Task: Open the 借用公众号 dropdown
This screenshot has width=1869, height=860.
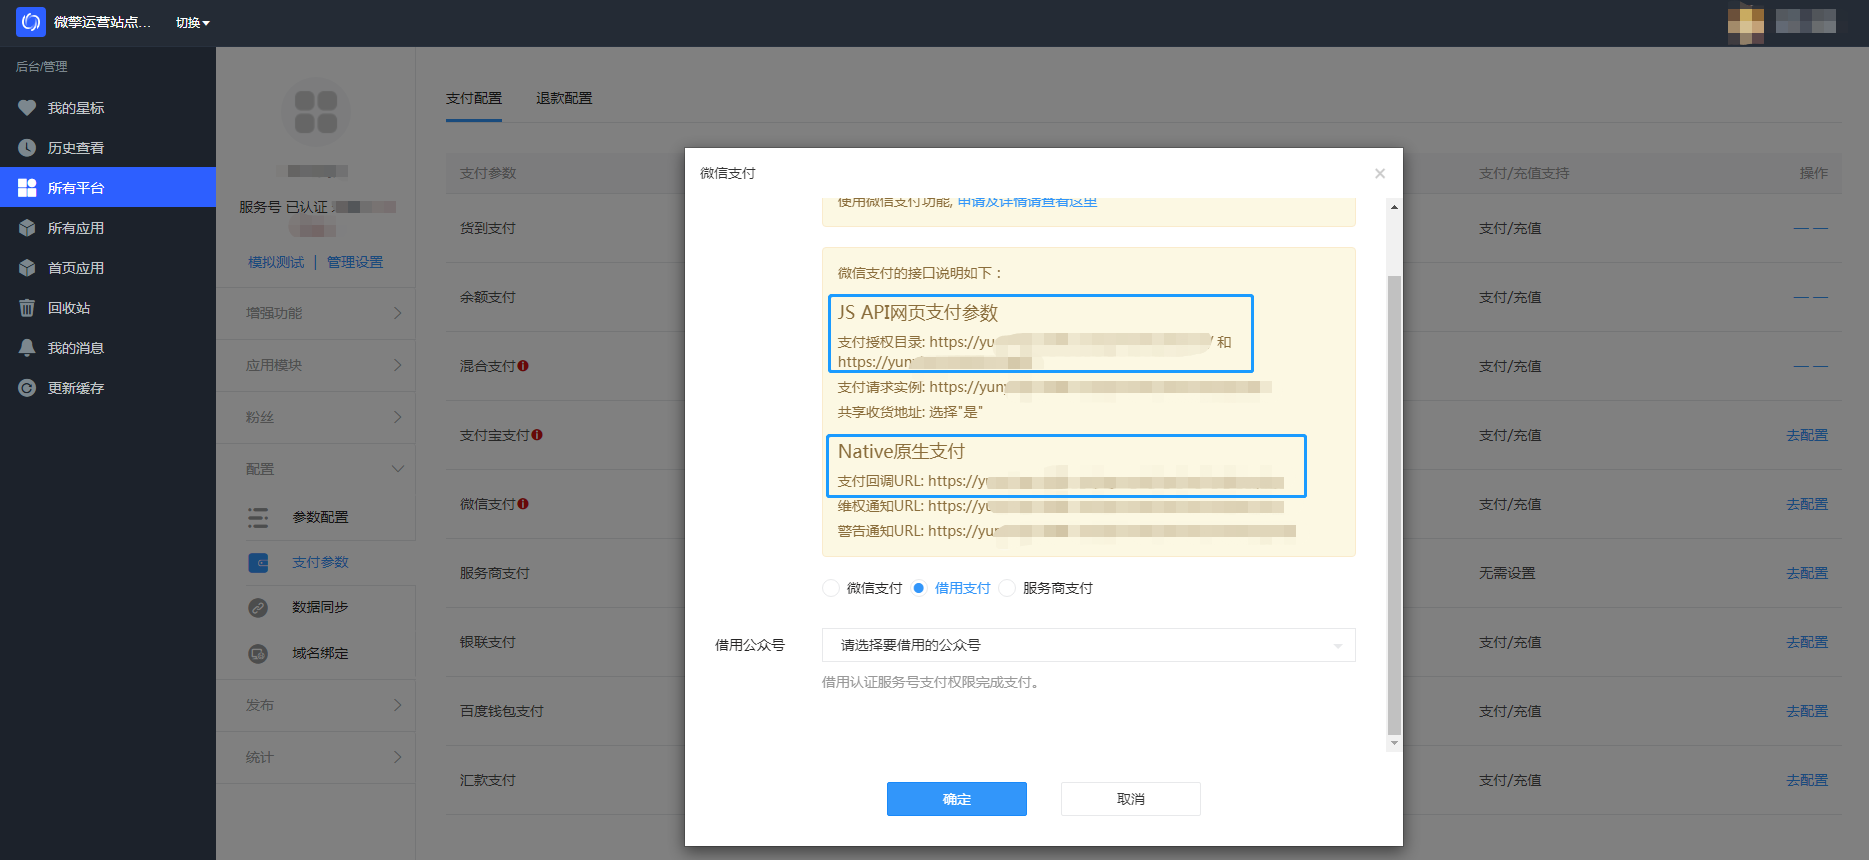Action: tap(1089, 645)
